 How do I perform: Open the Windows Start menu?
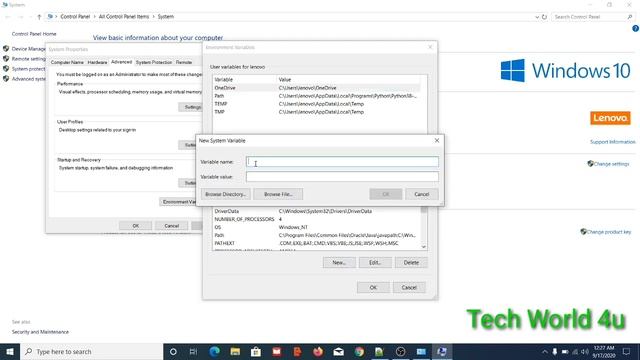coord(10,351)
